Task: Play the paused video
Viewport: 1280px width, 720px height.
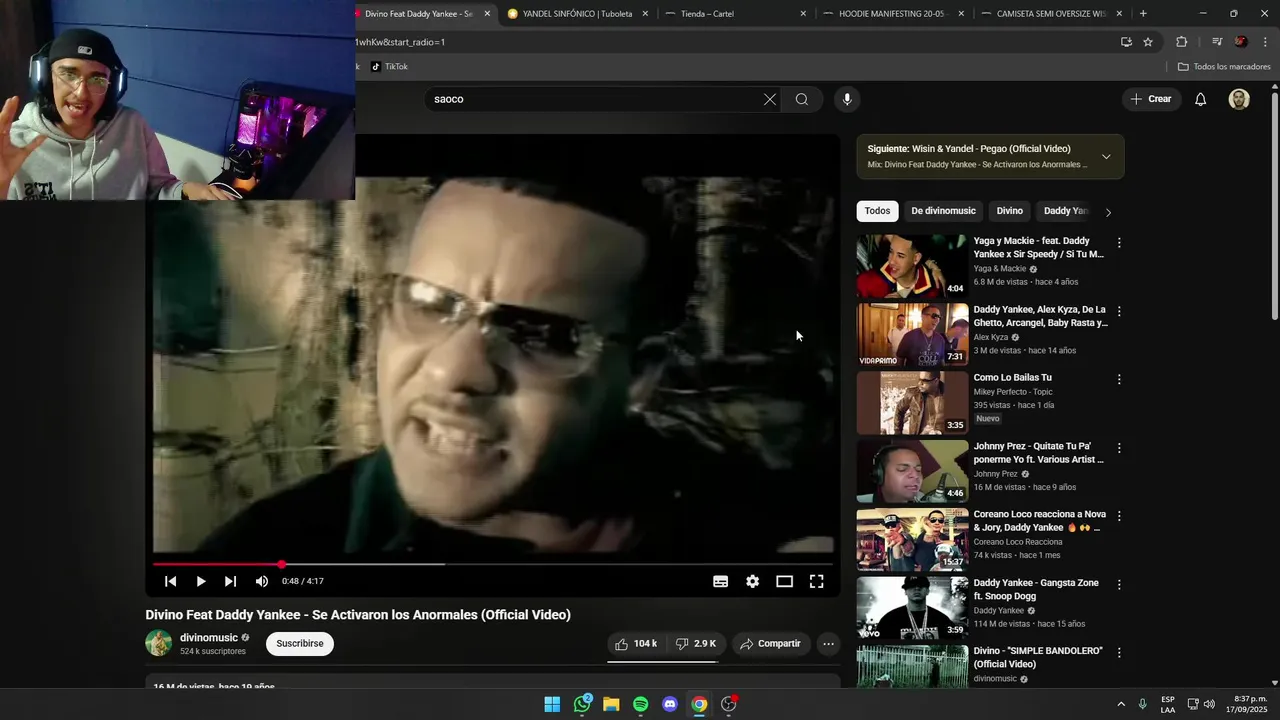Action: 200,581
